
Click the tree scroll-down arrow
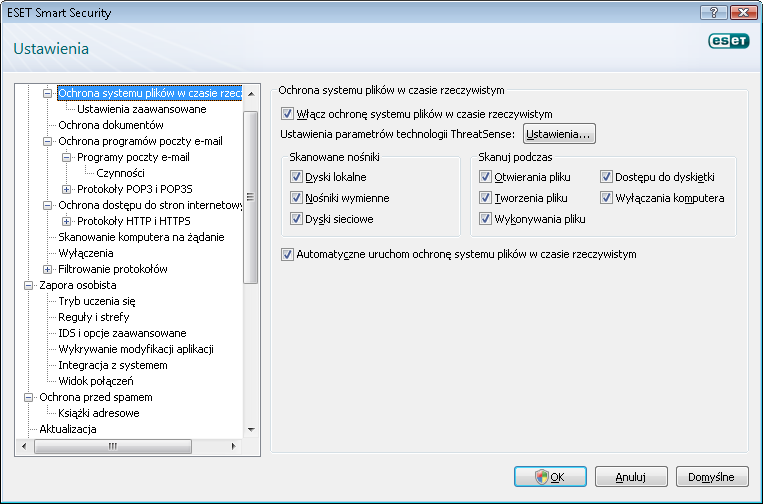pos(251,430)
